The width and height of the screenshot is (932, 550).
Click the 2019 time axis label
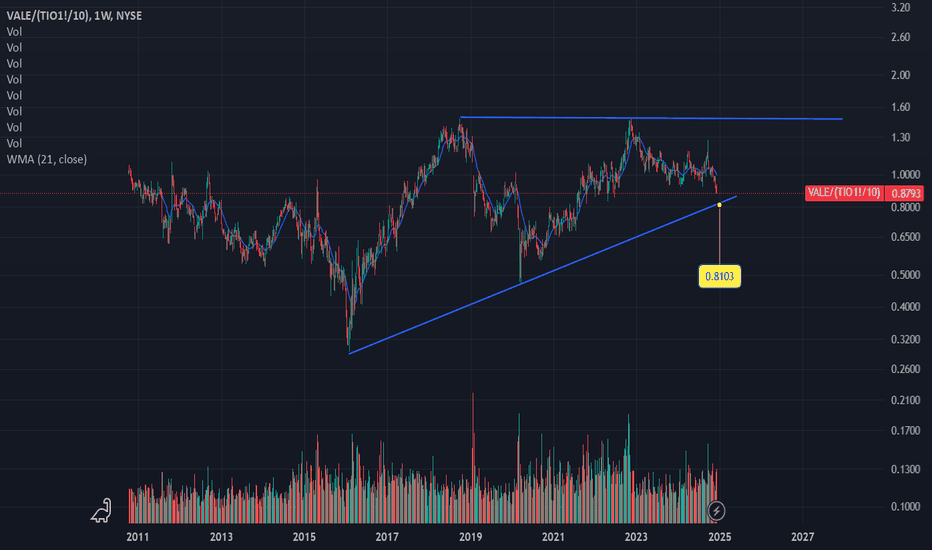click(x=471, y=537)
